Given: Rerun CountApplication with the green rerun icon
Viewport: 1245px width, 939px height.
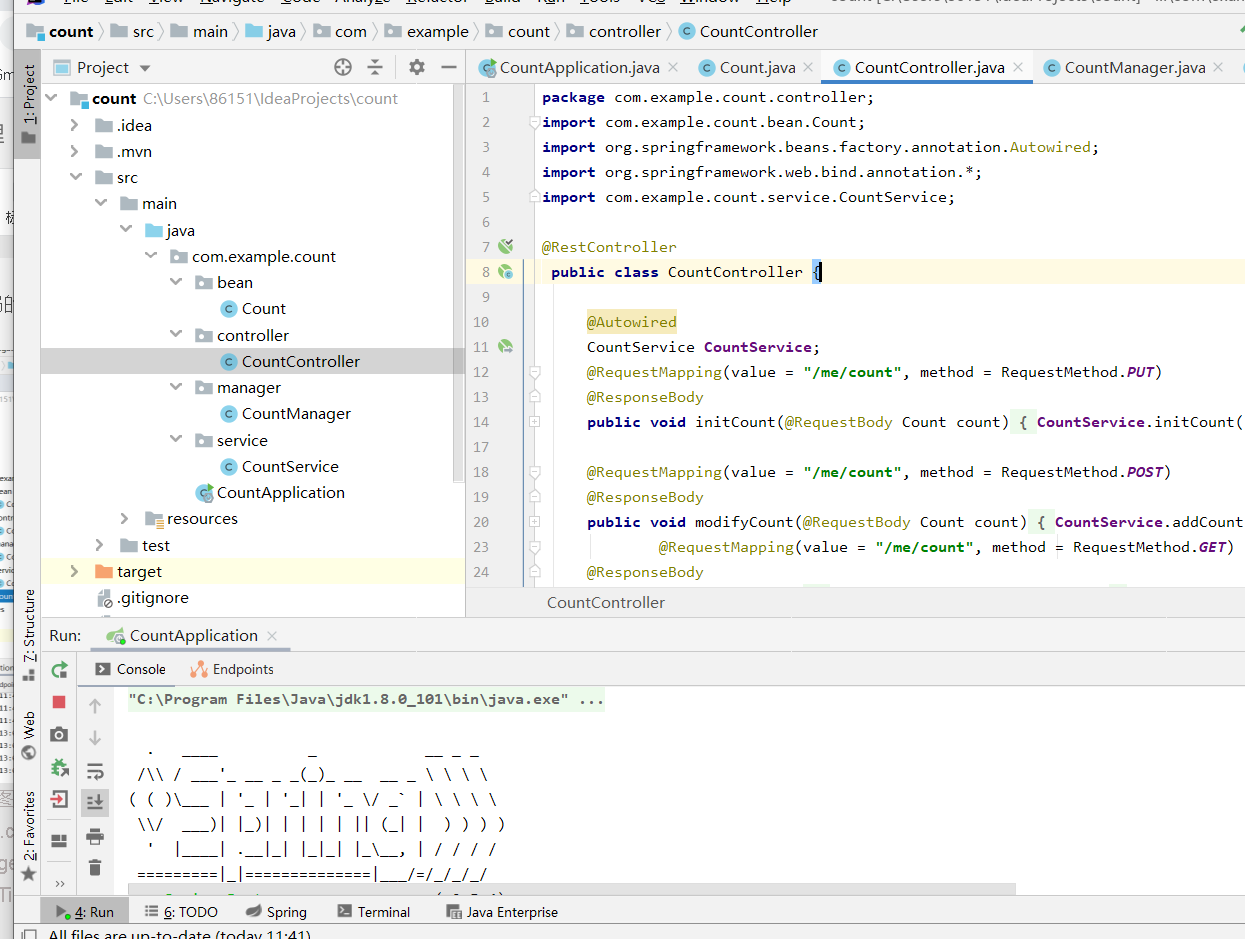Looking at the screenshot, I should coord(59,670).
